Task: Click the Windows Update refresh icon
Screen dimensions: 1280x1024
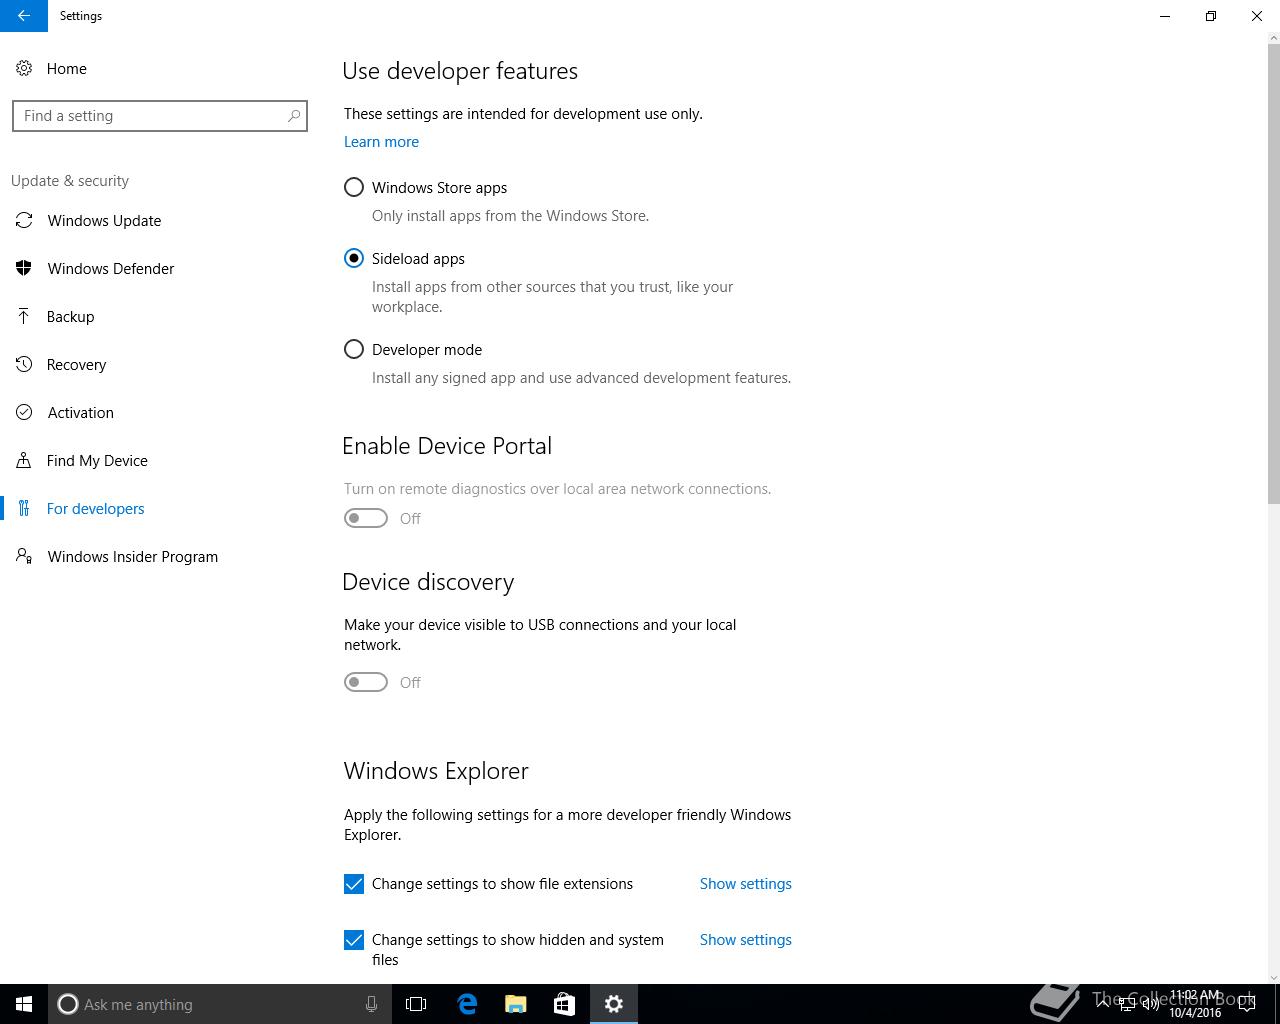Action: tap(24, 220)
